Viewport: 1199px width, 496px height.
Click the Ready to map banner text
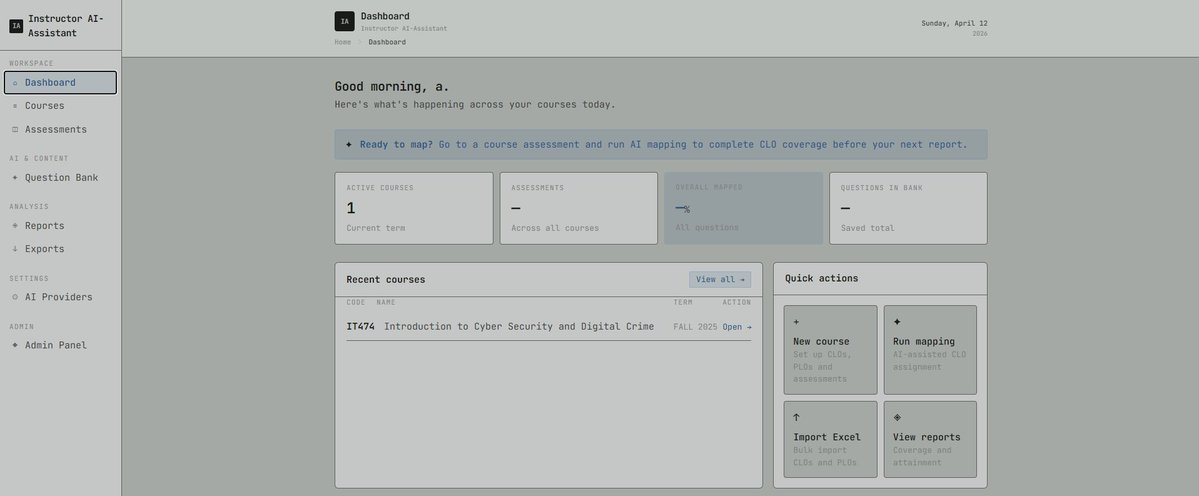664,144
